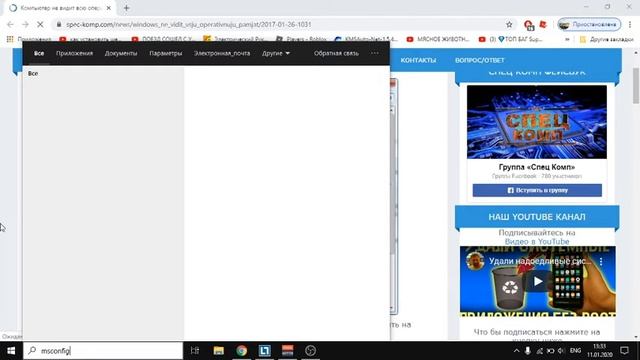Go back in Chrome browser
The height and width of the screenshot is (360, 640).
[x=11, y=24]
